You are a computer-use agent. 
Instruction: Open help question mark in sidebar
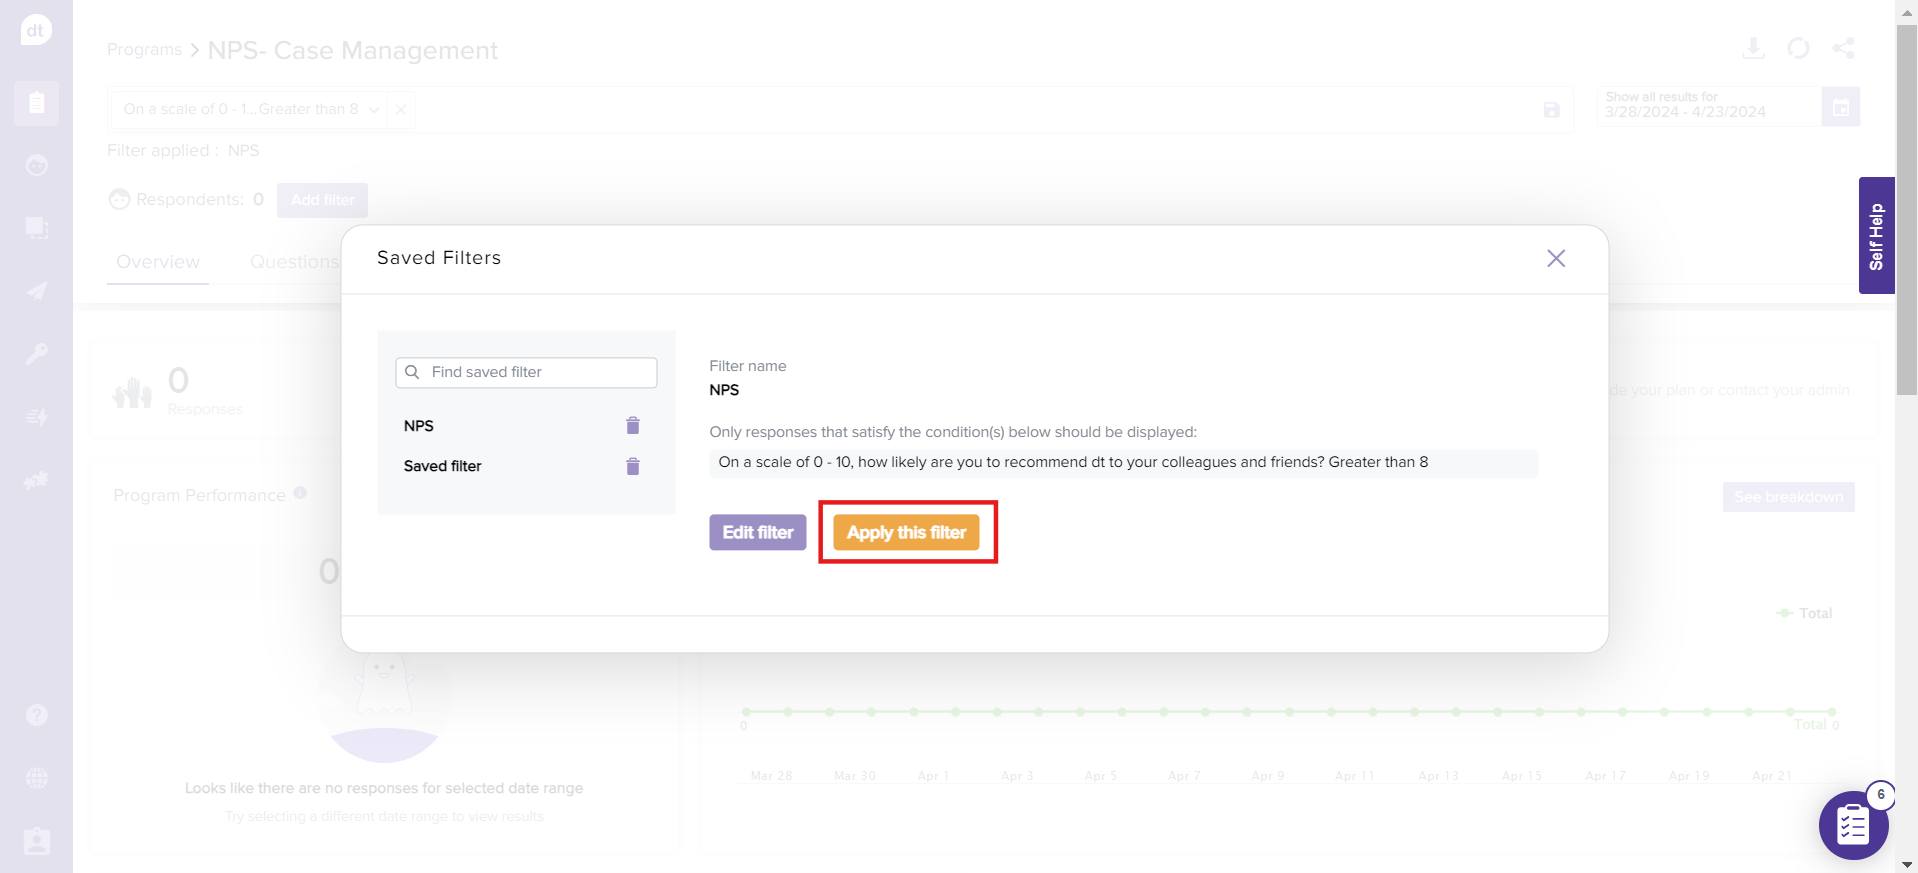(x=37, y=715)
